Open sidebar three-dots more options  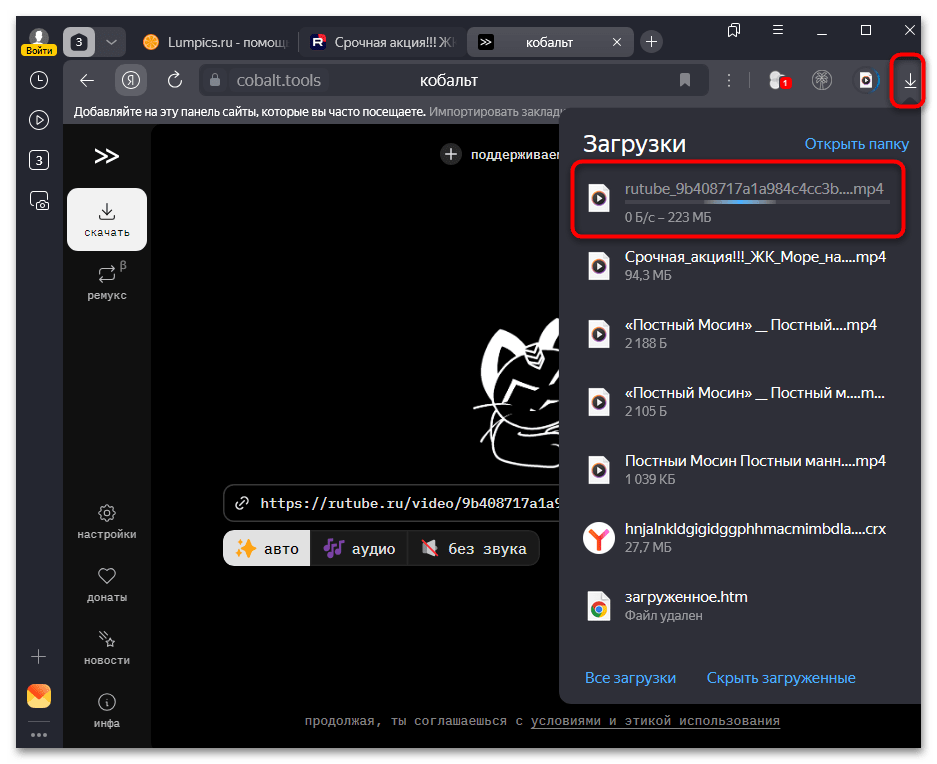pos(39,735)
